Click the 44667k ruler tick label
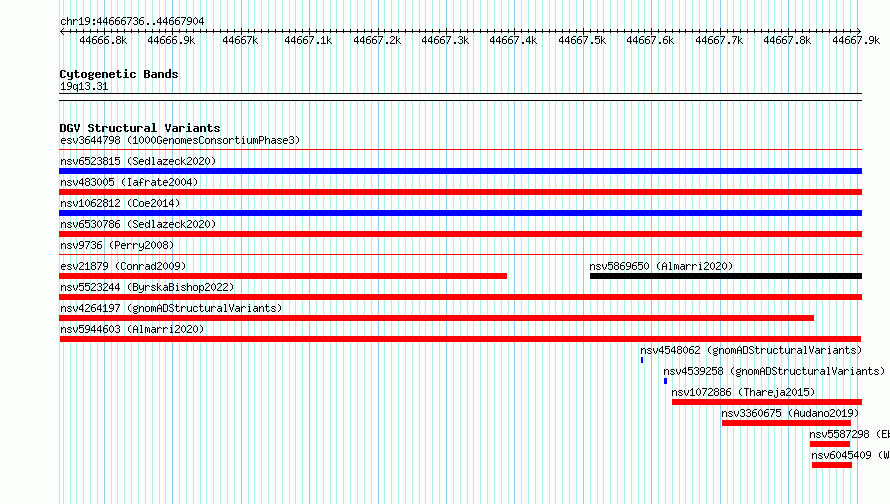The height and width of the screenshot is (504, 890). point(240,40)
